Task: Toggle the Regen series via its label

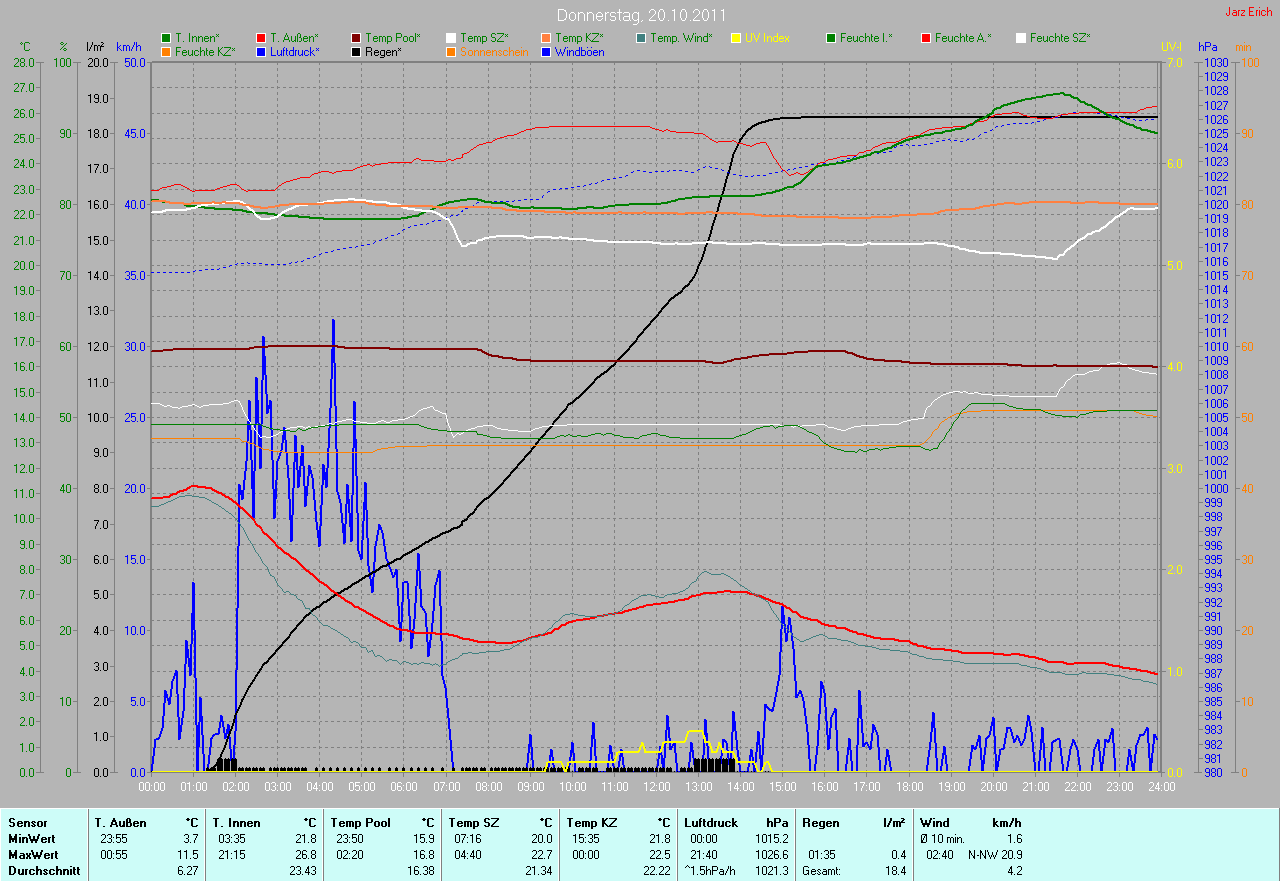Action: coord(383,51)
